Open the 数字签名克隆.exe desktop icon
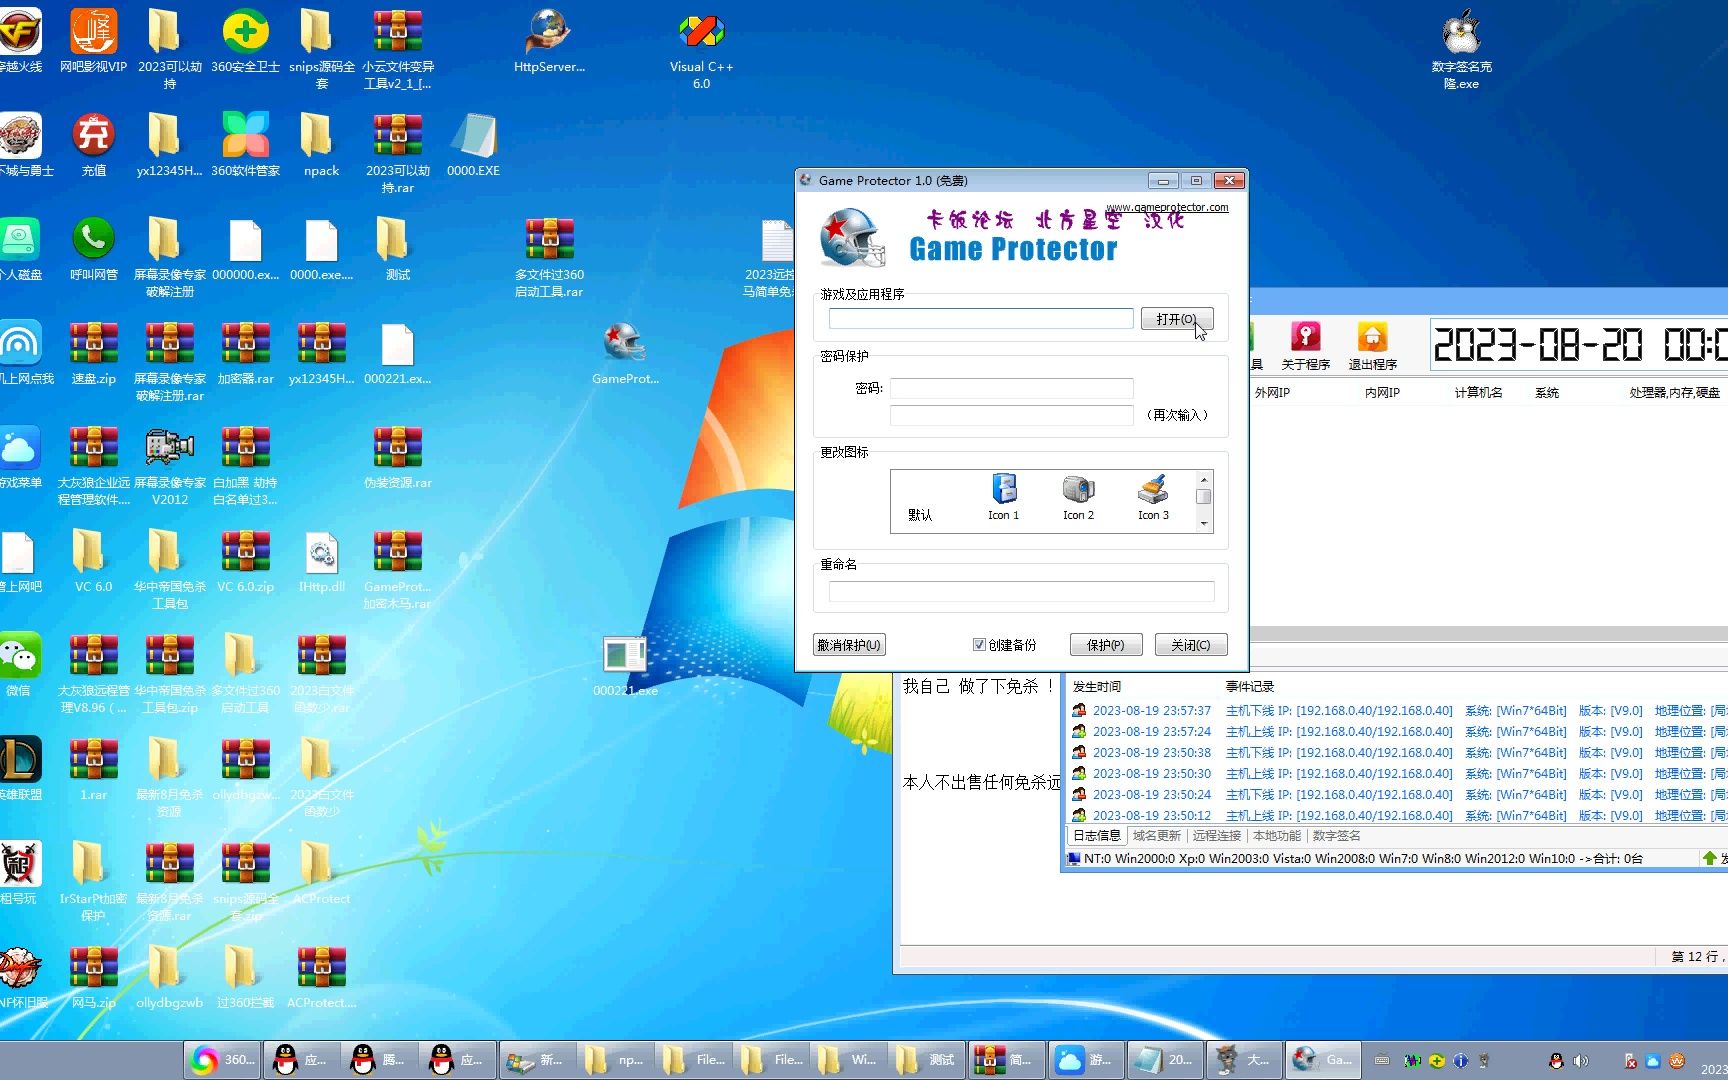Screen dimensions: 1728x1080 point(1461,50)
